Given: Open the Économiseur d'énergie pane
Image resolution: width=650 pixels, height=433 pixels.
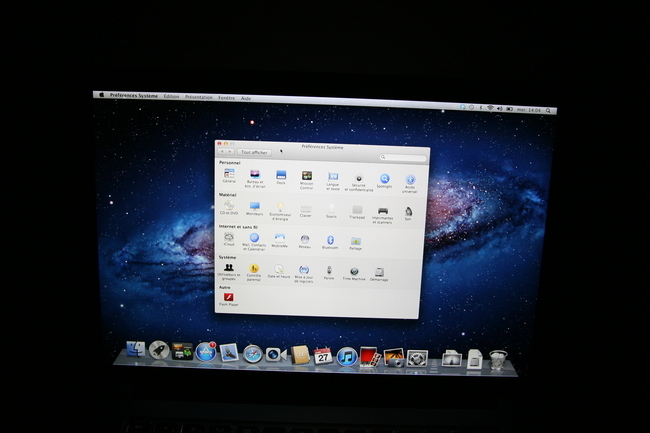Looking at the screenshot, I should tap(280, 211).
